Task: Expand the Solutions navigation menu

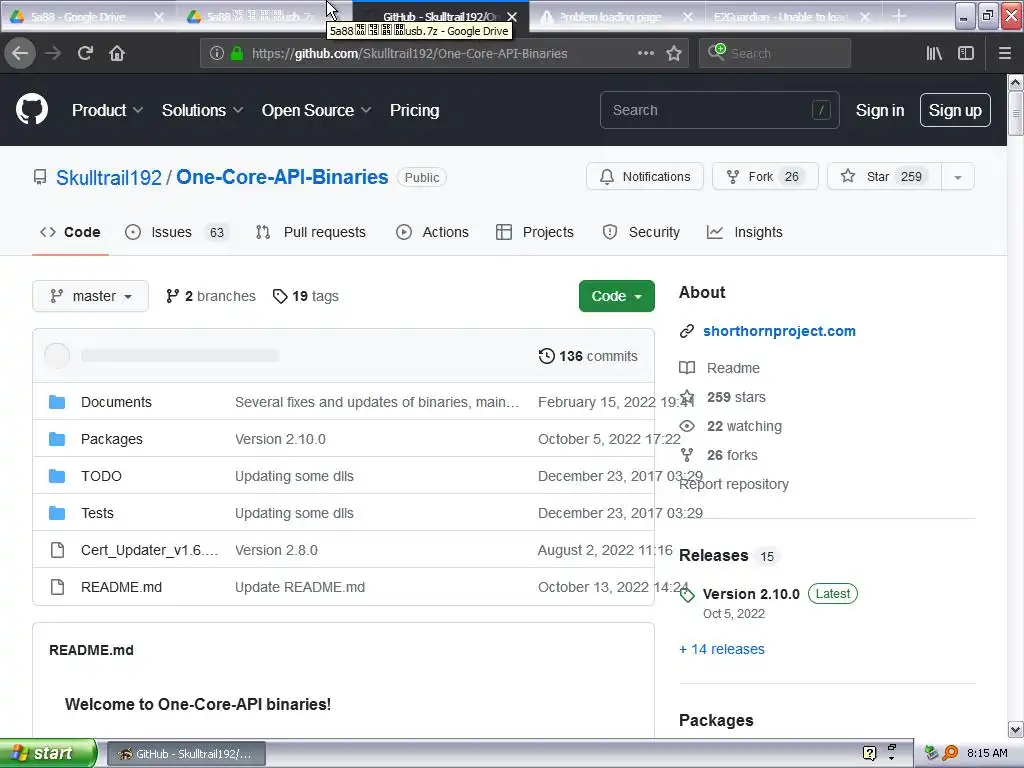Action: (x=202, y=110)
